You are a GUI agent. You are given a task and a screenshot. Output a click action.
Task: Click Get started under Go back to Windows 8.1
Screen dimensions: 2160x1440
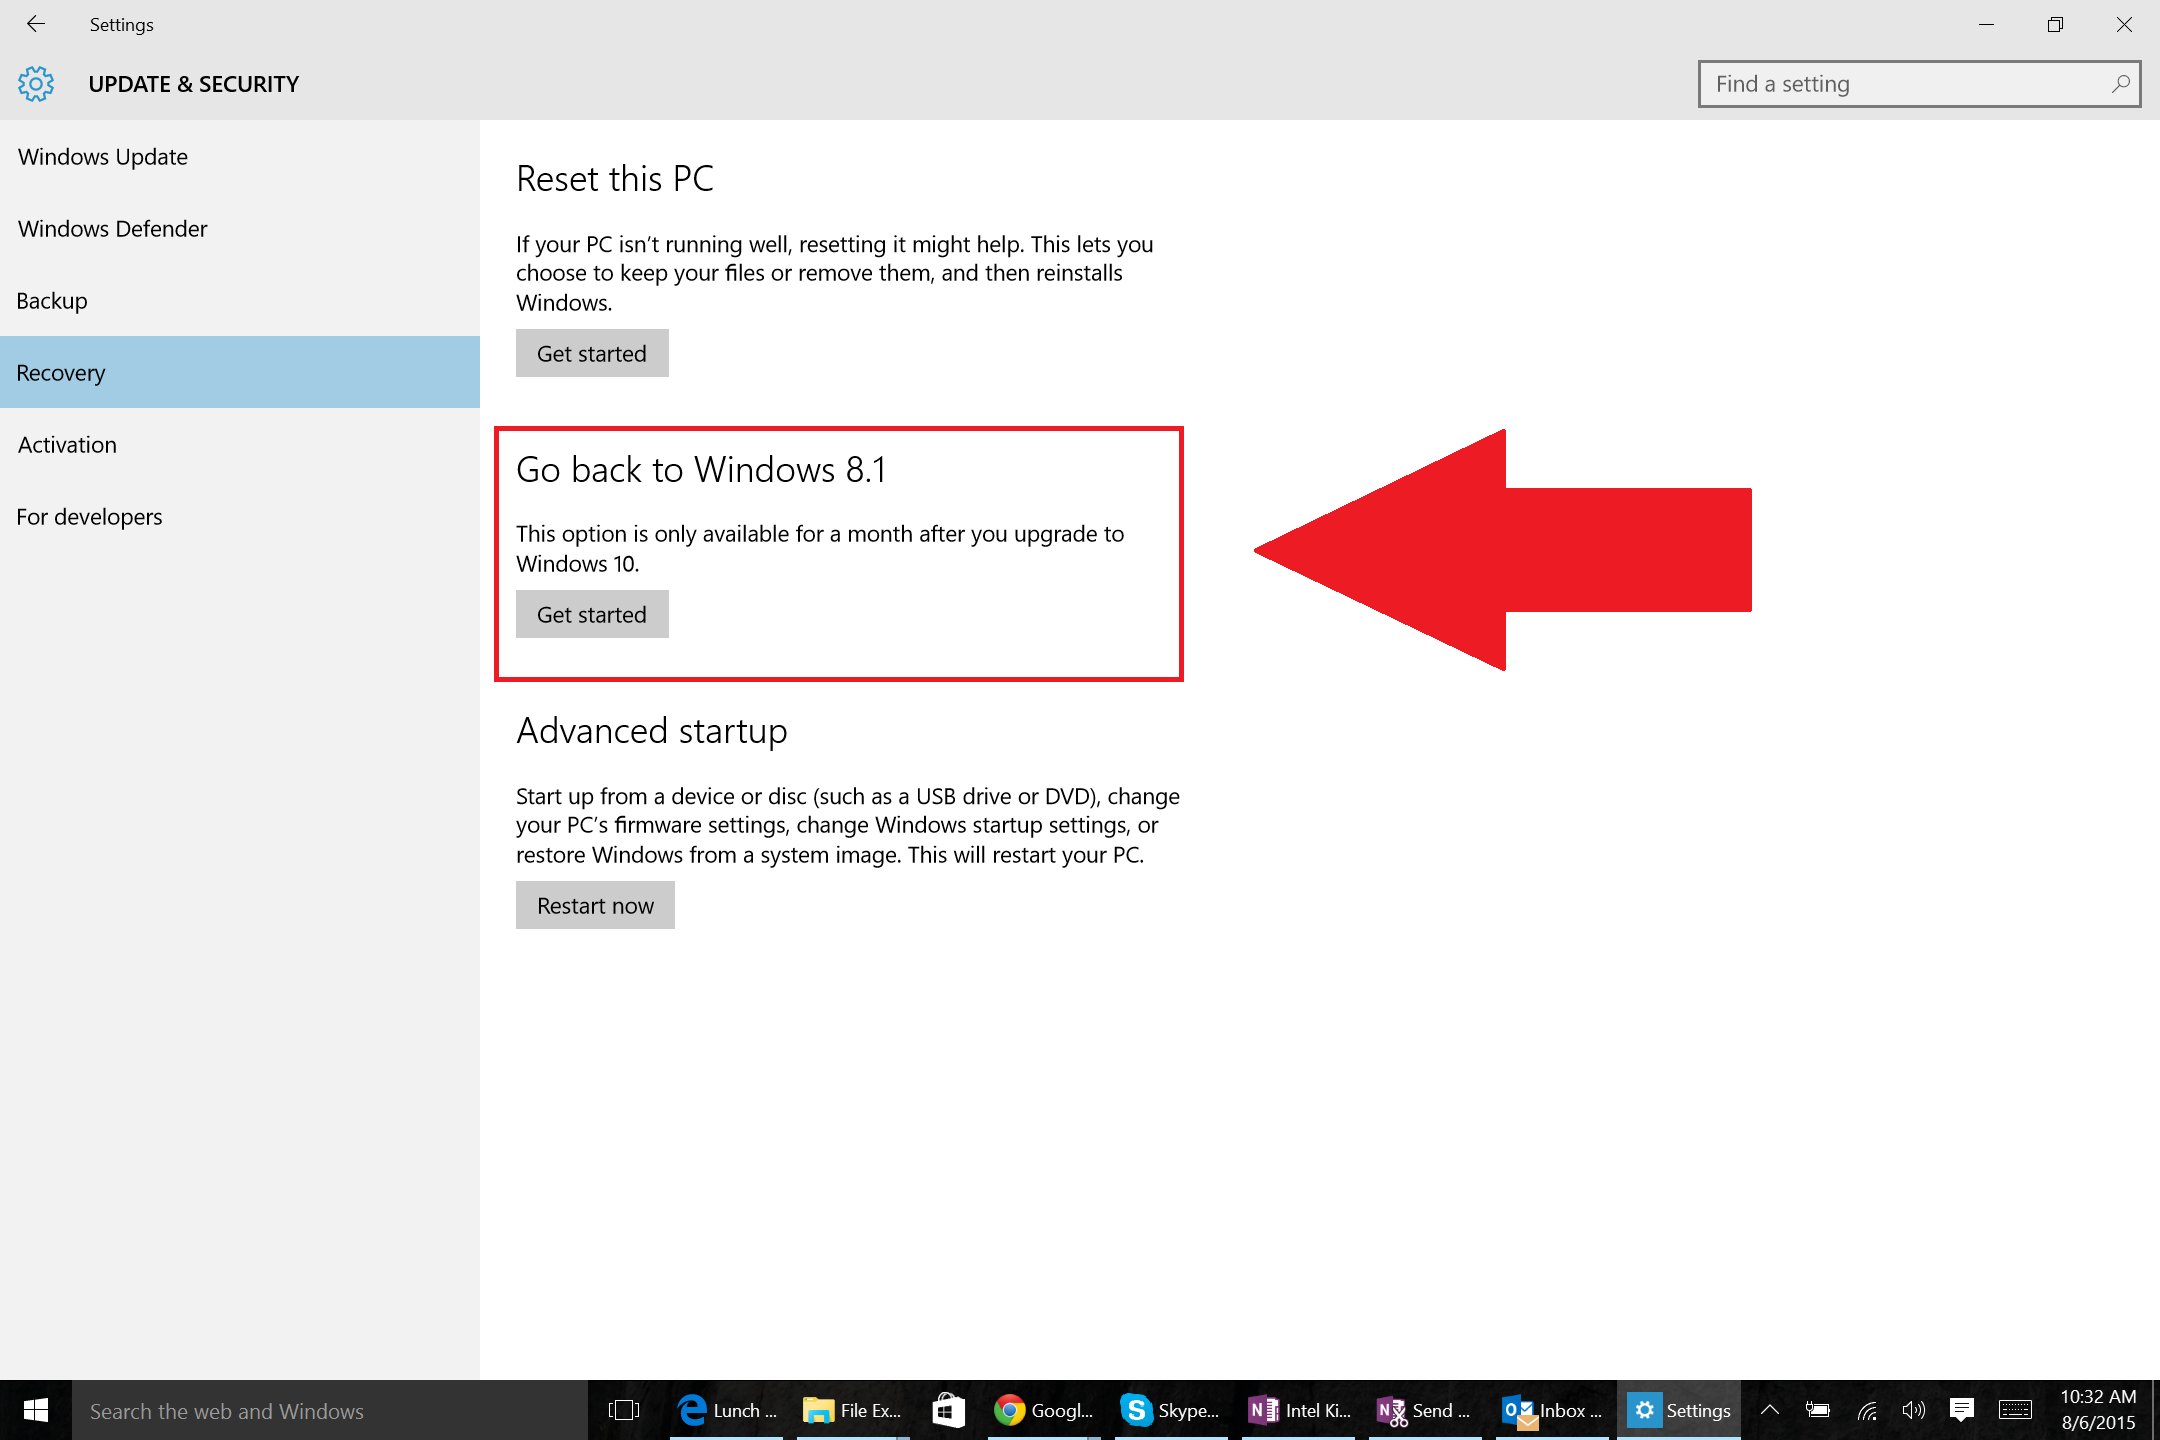coord(591,612)
